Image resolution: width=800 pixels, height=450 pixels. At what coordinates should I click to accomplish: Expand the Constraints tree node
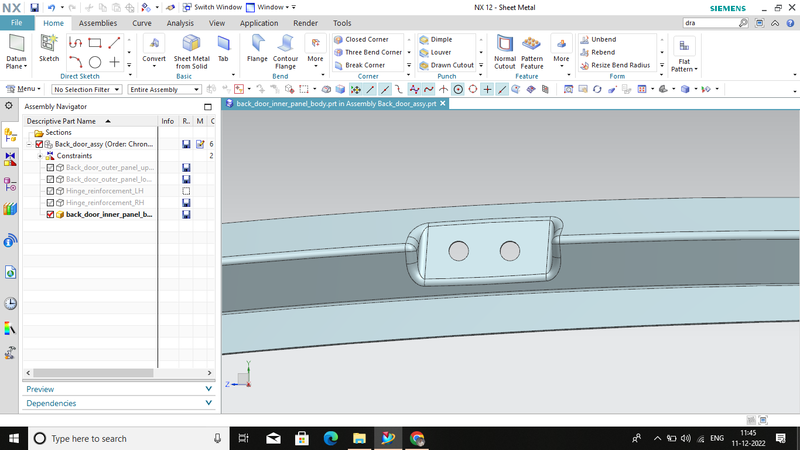40,156
